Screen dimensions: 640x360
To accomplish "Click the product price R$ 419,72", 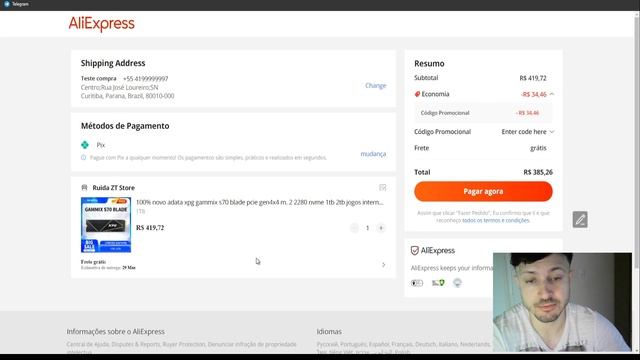I will click(x=150, y=228).
